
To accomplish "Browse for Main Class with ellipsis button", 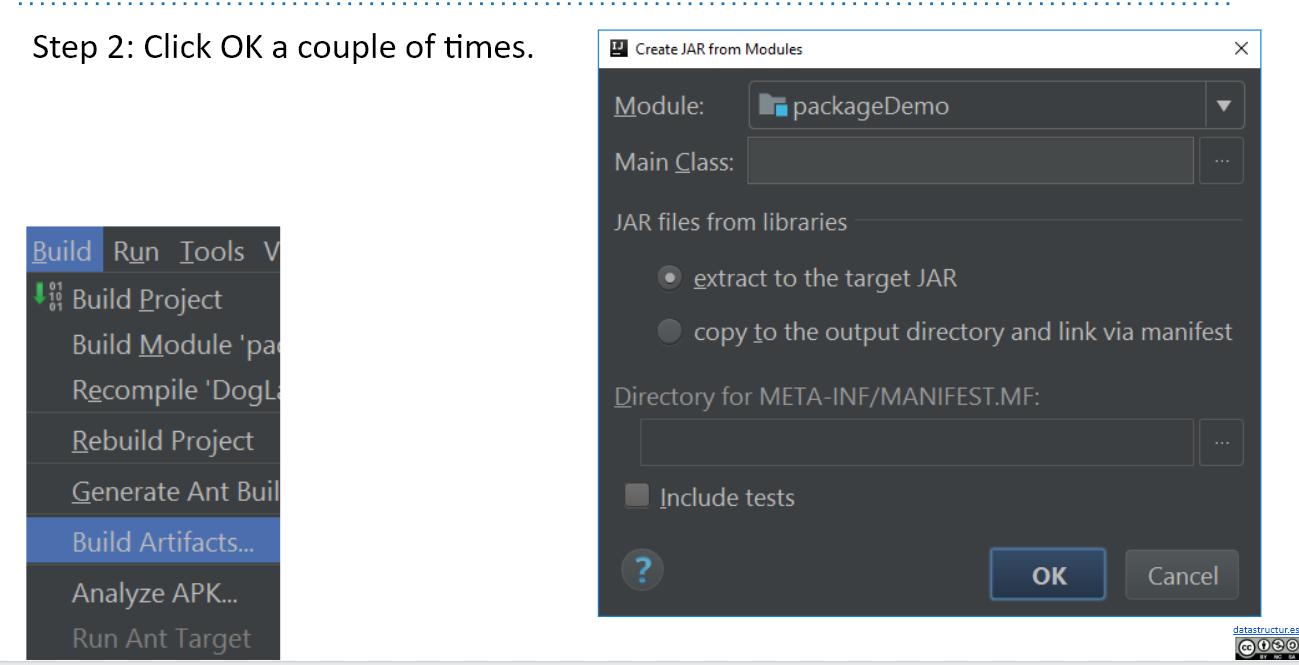I will [1220, 161].
